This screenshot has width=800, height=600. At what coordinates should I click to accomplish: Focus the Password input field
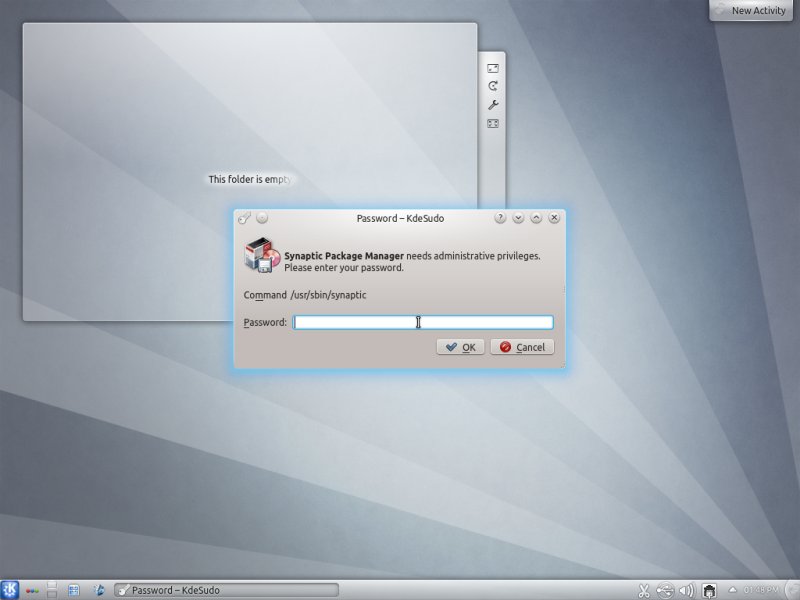point(423,322)
